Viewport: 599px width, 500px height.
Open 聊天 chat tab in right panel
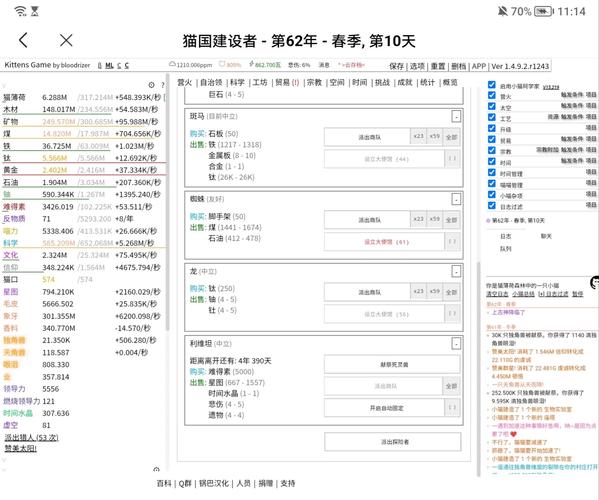[x=546, y=236]
